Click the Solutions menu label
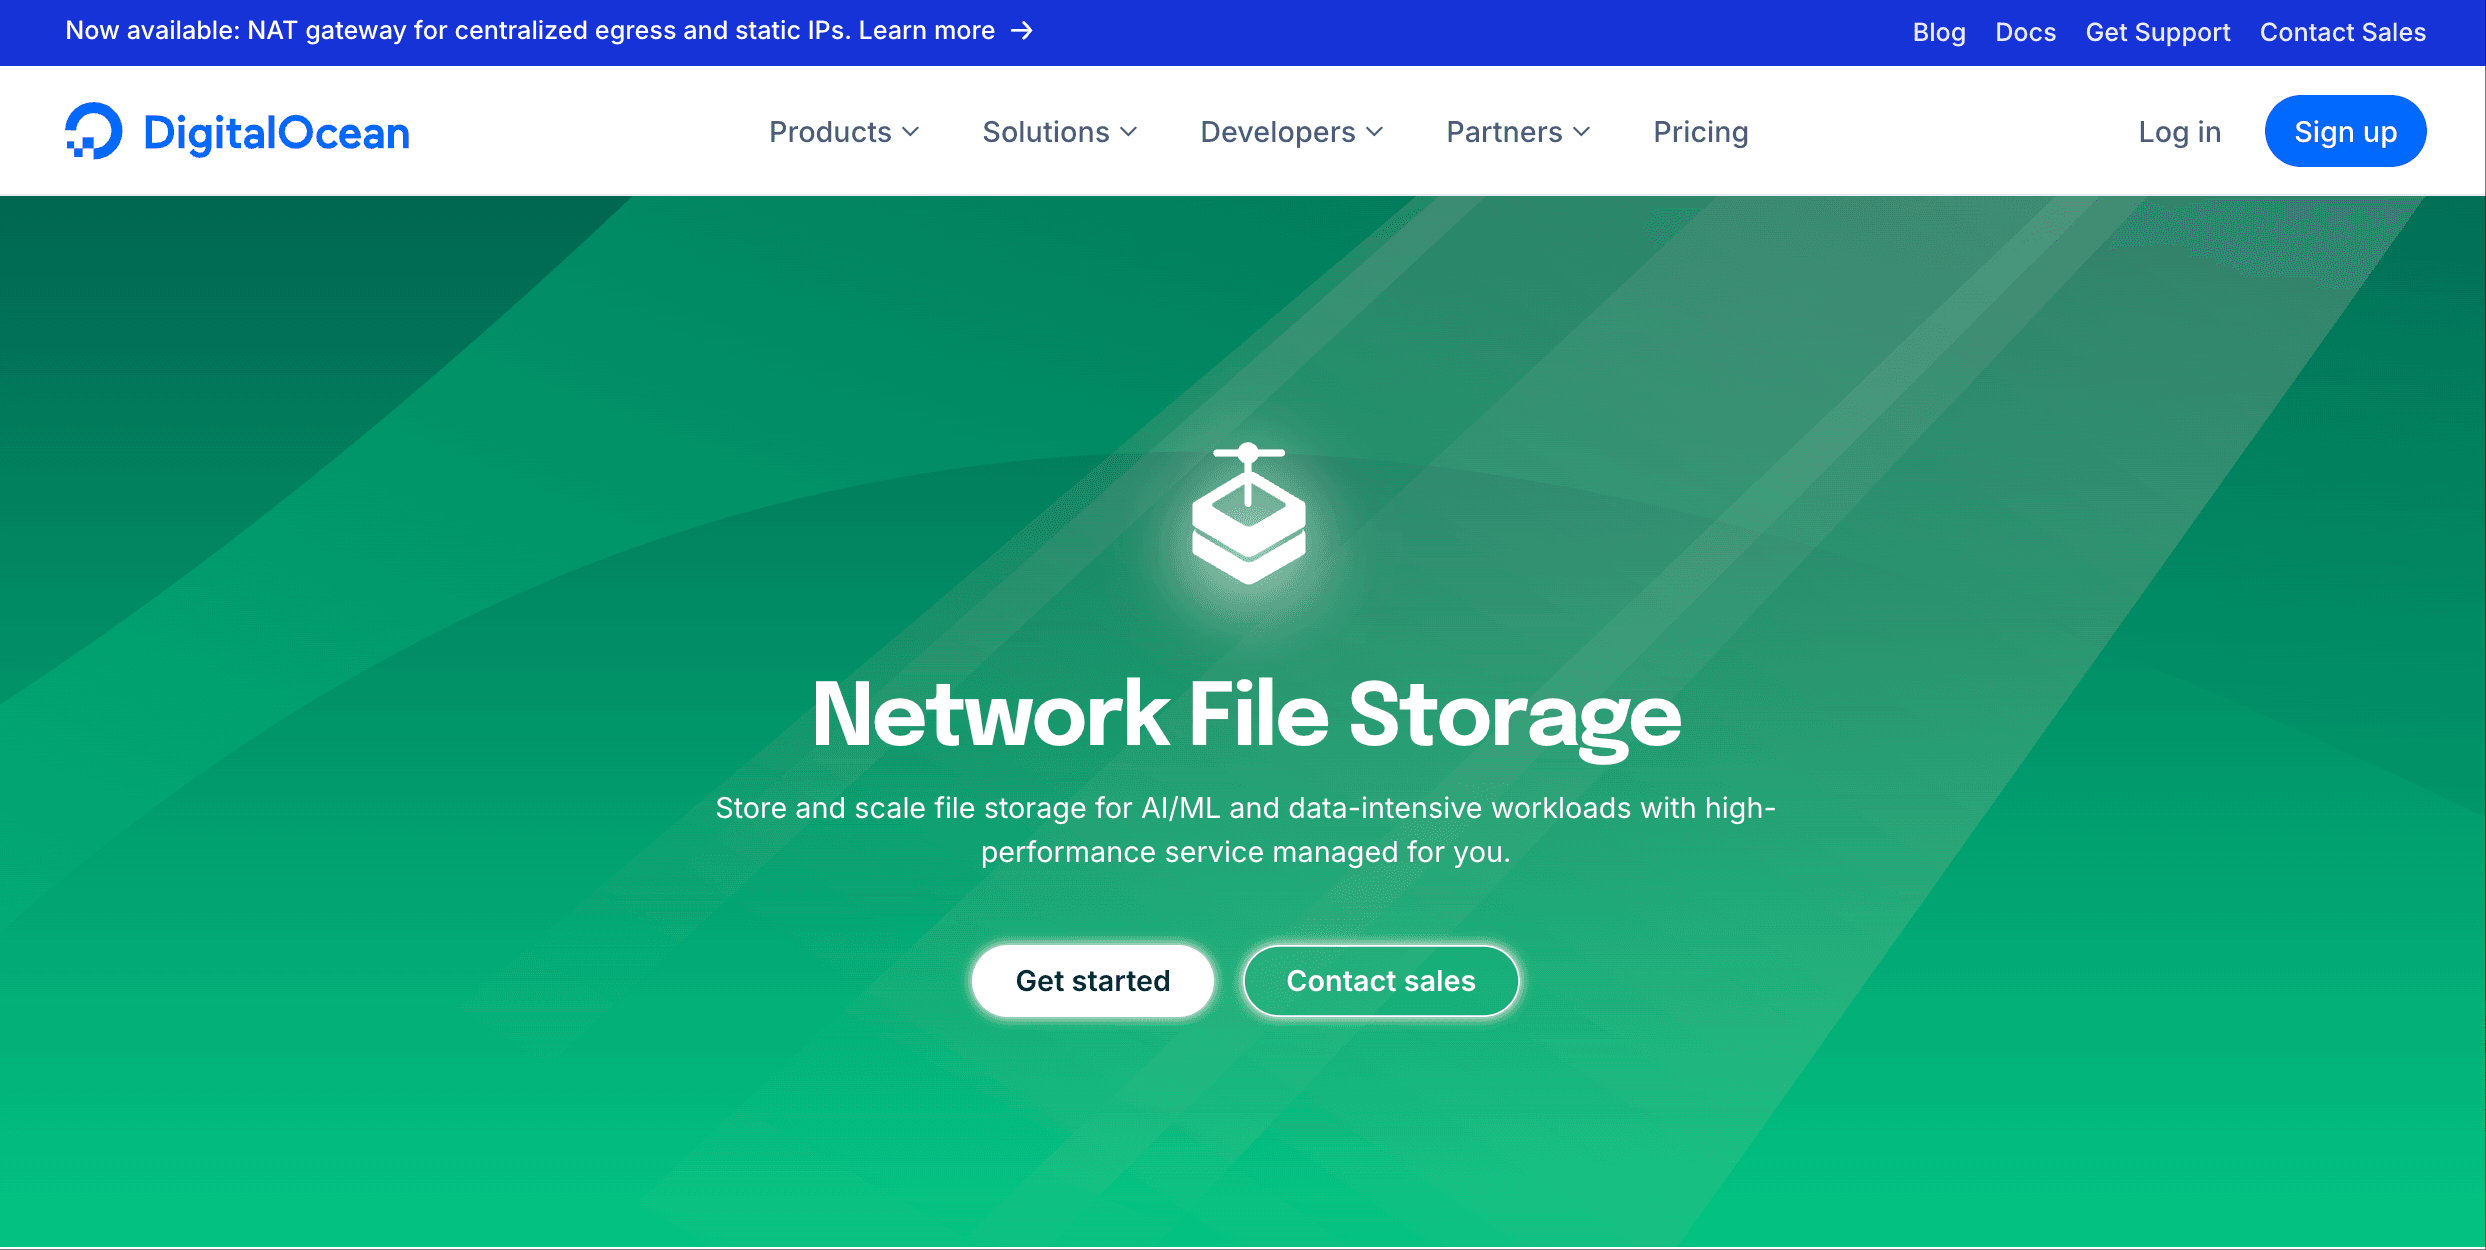The image size is (2486, 1250). pyautogui.click(x=1045, y=132)
